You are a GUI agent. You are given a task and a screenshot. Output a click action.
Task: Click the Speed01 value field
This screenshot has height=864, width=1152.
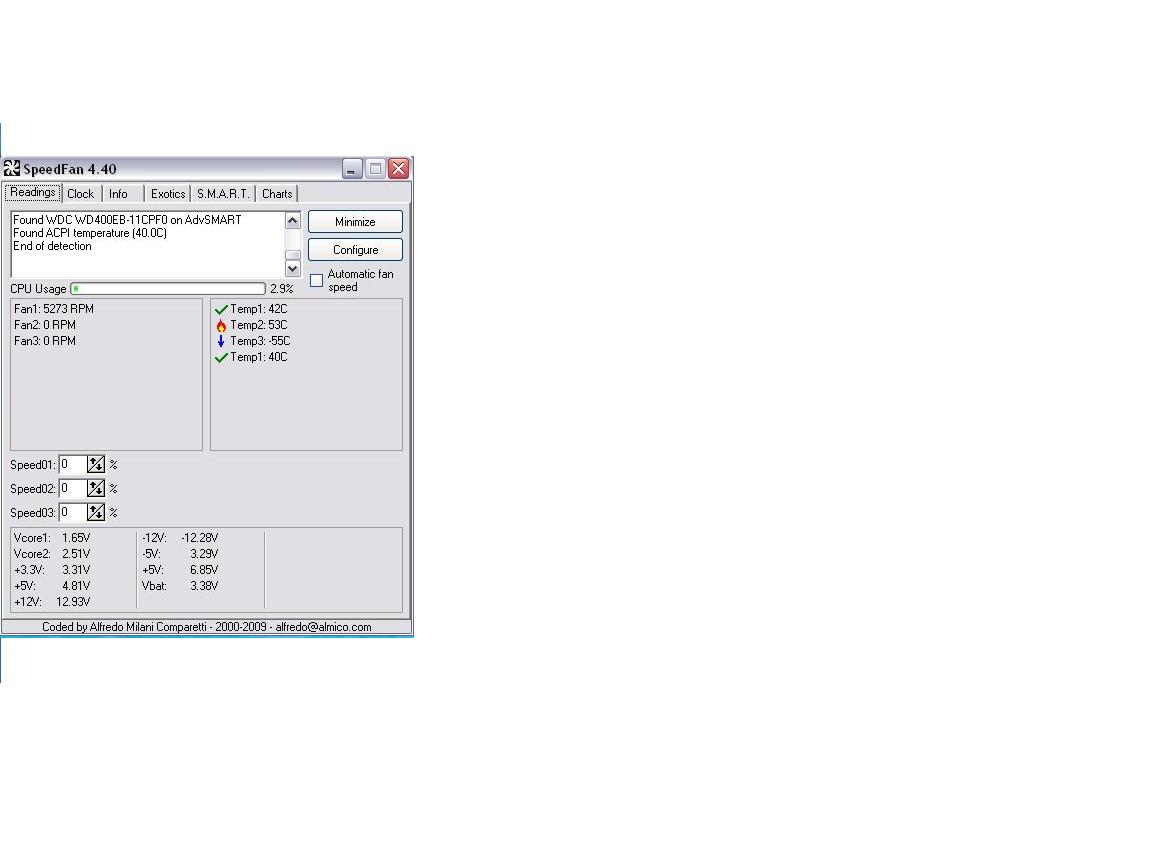pyautogui.click(x=73, y=464)
